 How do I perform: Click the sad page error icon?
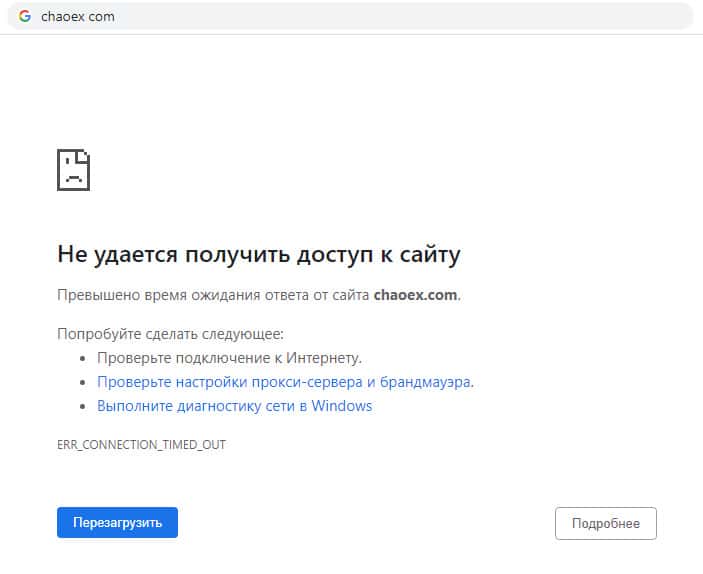(73, 169)
